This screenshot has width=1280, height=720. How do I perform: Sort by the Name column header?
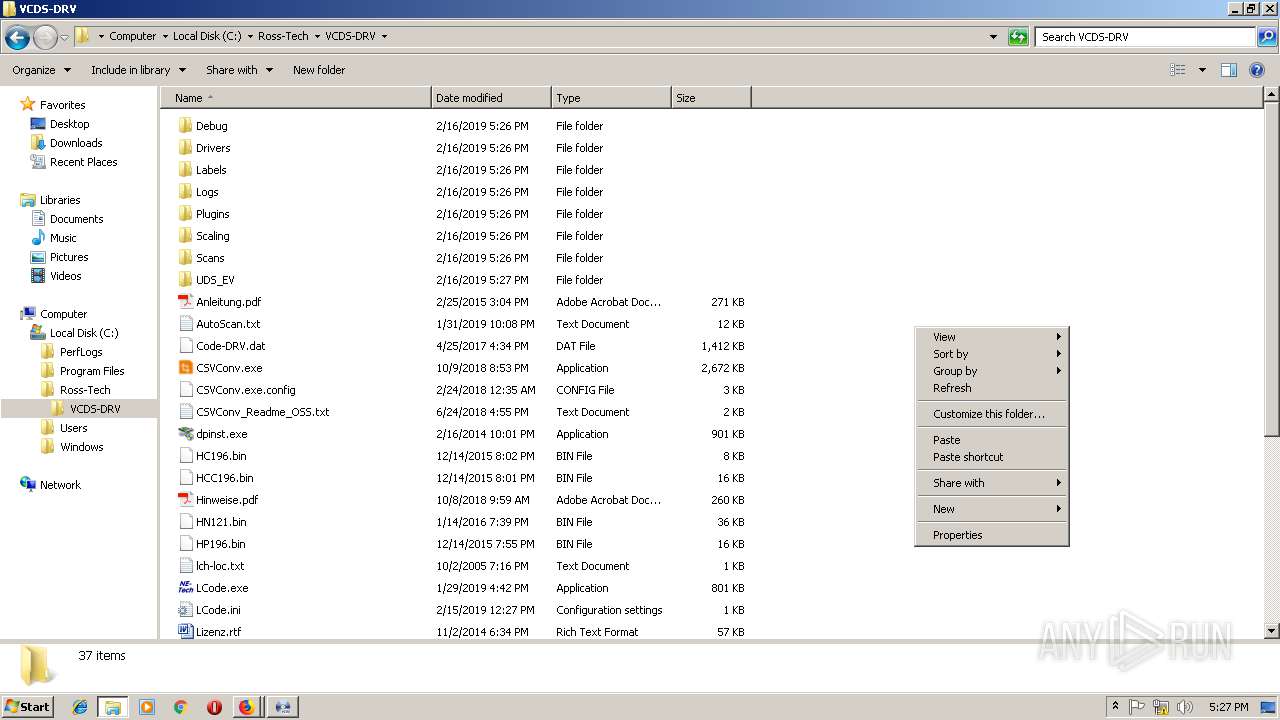click(x=296, y=98)
